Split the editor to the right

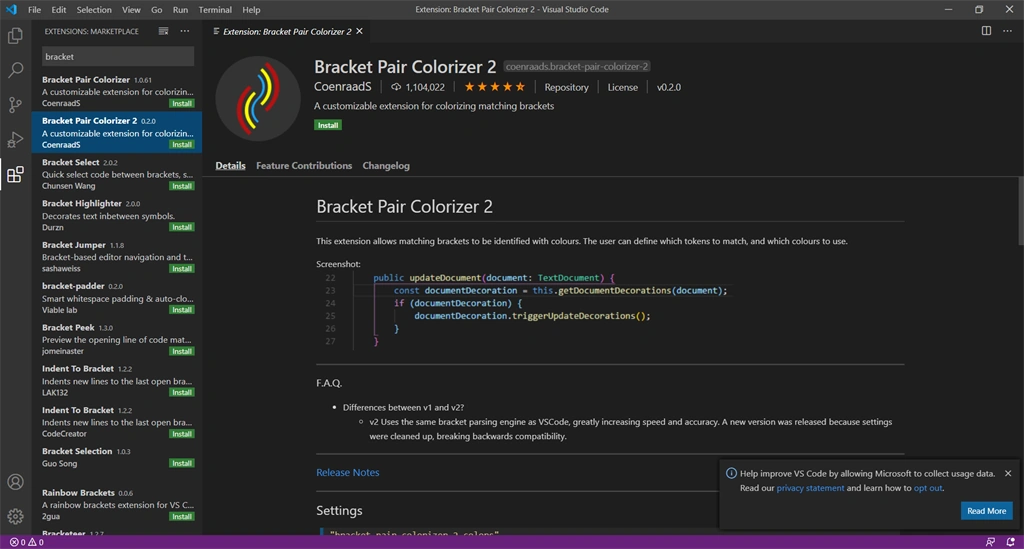986,31
